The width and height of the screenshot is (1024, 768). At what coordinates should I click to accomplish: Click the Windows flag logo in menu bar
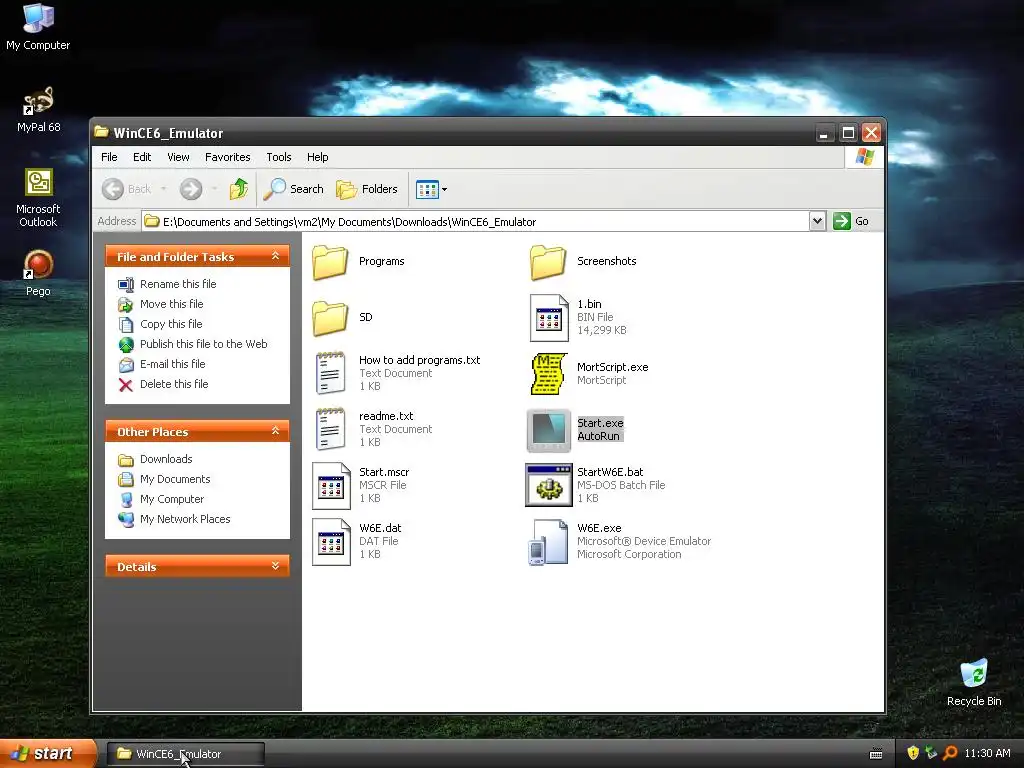coord(865,157)
